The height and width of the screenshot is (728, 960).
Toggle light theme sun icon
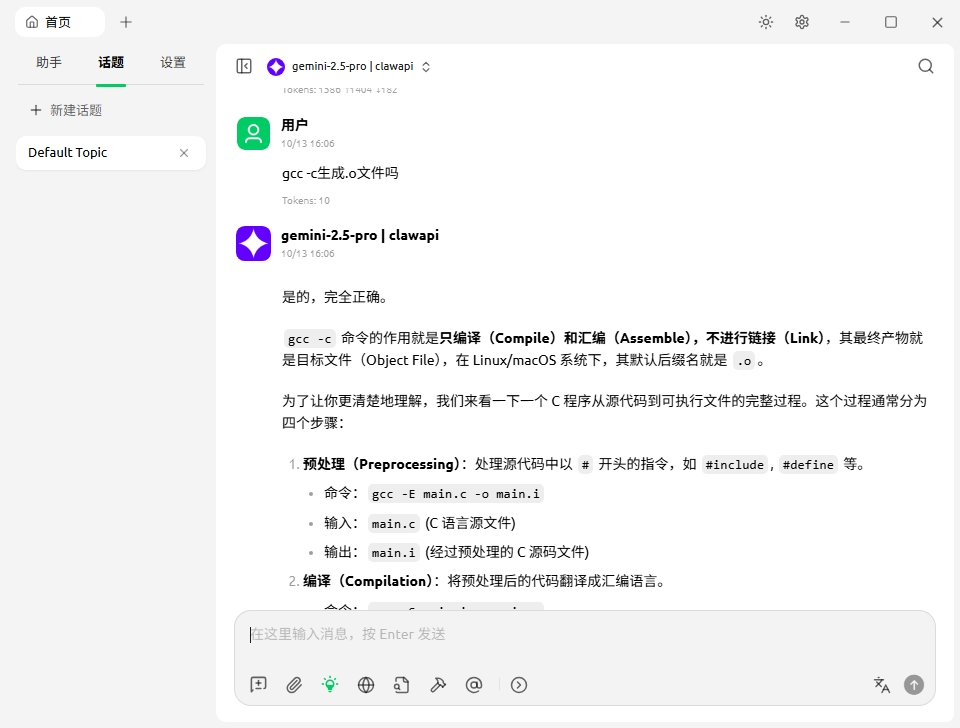coord(765,22)
